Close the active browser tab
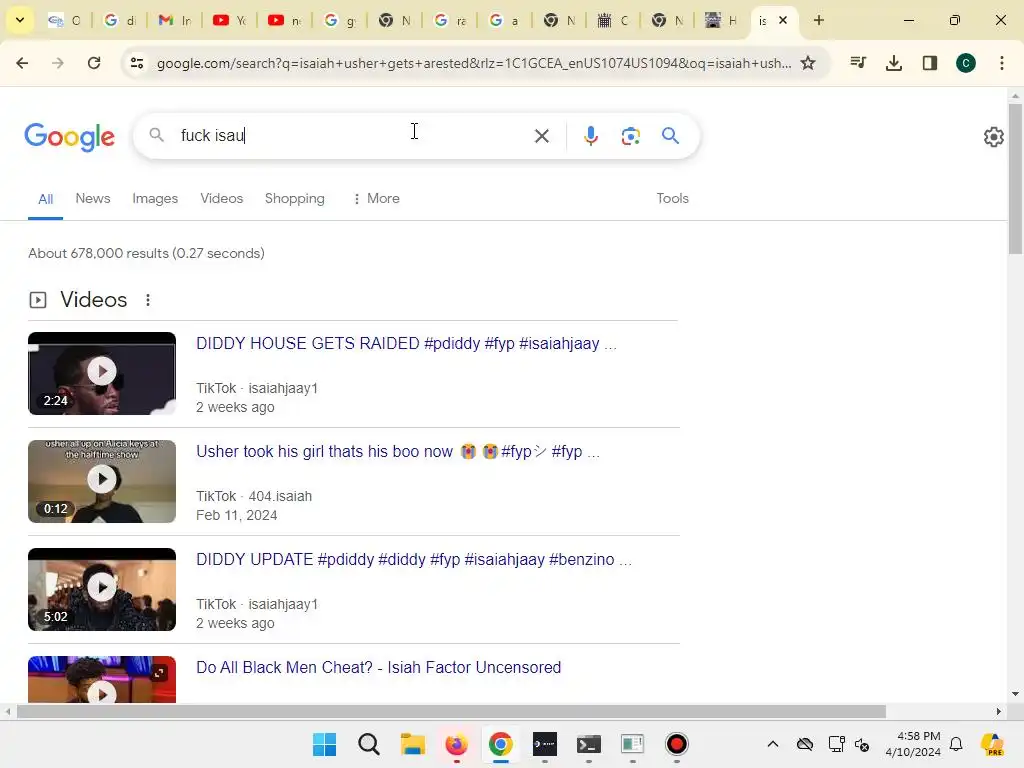 783,20
